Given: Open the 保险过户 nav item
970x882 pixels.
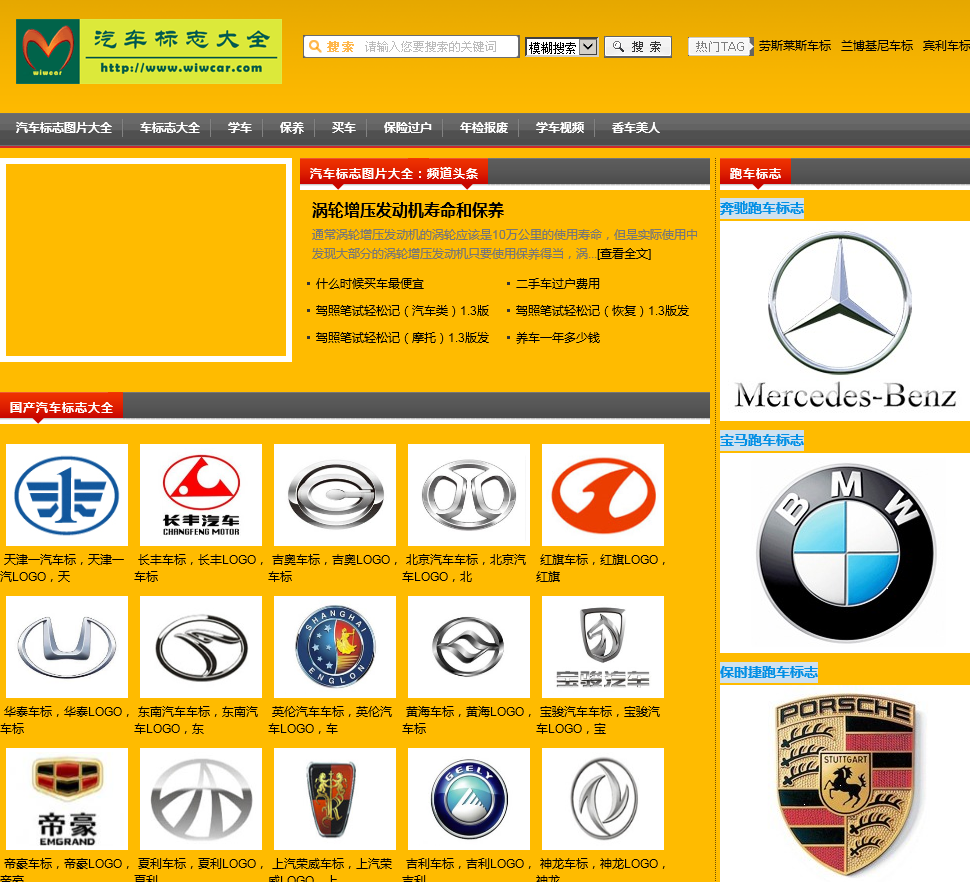Looking at the screenshot, I should click(407, 128).
